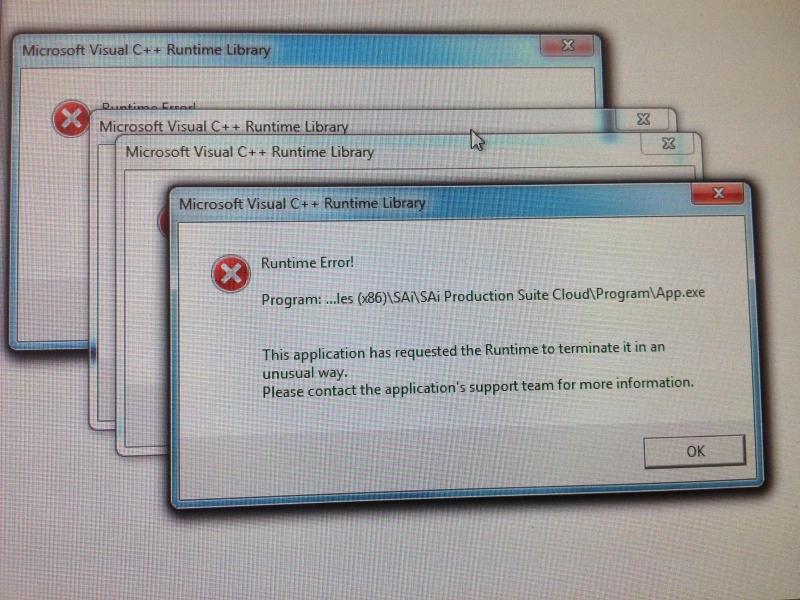Select the front dialog's title bar text
The height and width of the screenshot is (600, 800).
pos(302,204)
